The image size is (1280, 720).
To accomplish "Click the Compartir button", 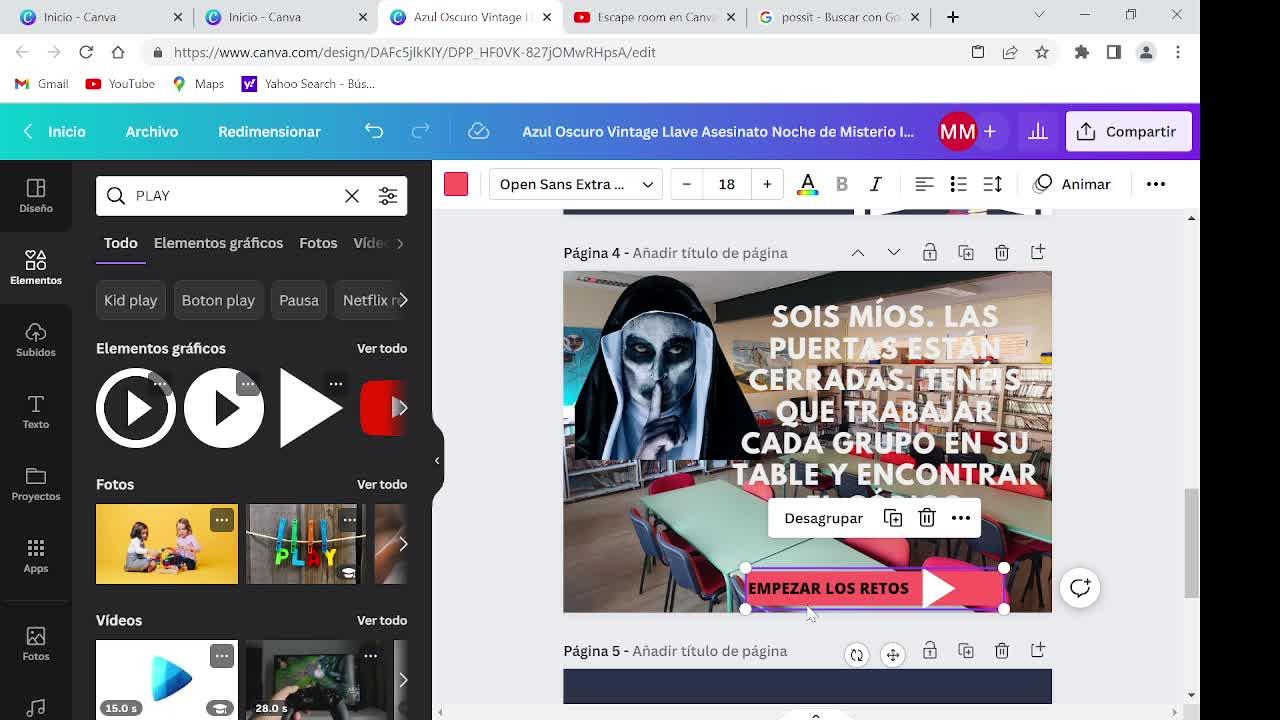I will pyautogui.click(x=1128, y=132).
